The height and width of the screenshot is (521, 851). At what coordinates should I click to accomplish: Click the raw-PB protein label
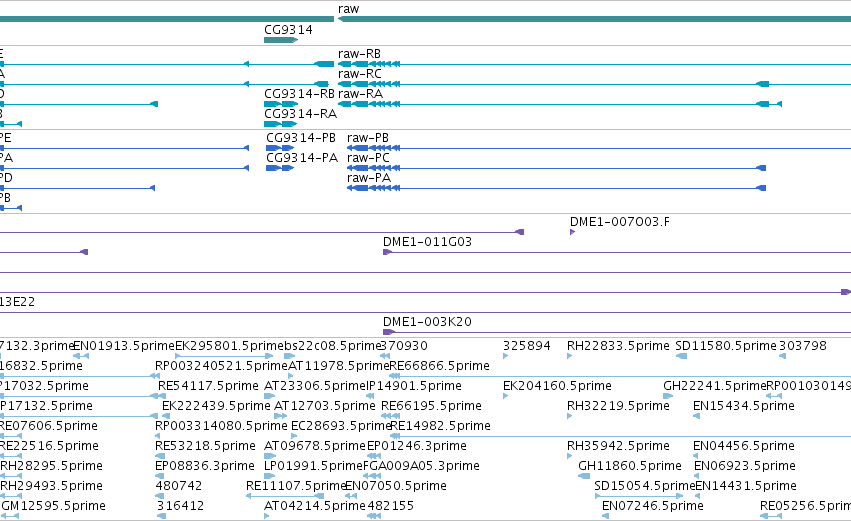(368, 138)
